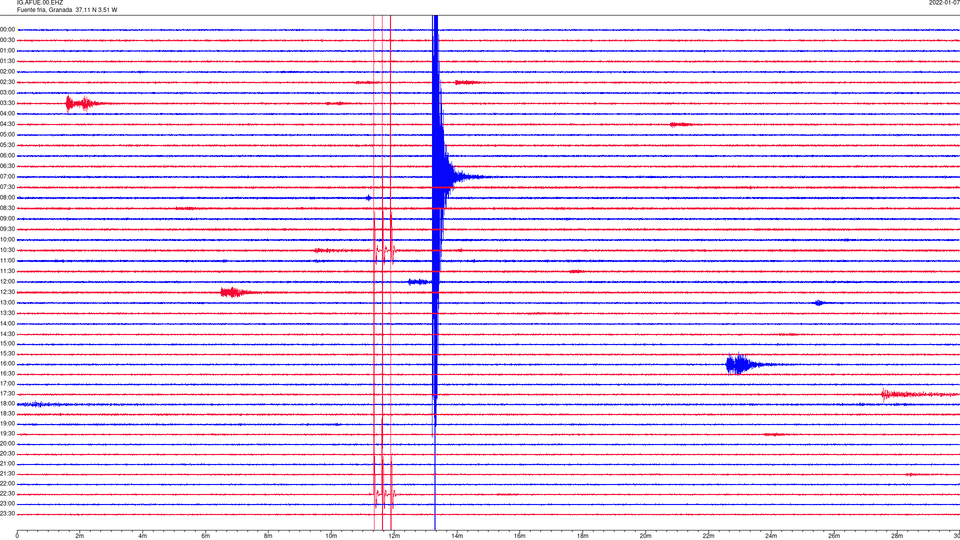Click the red seismic event on the 17:30 trace

pyautogui.click(x=918, y=394)
